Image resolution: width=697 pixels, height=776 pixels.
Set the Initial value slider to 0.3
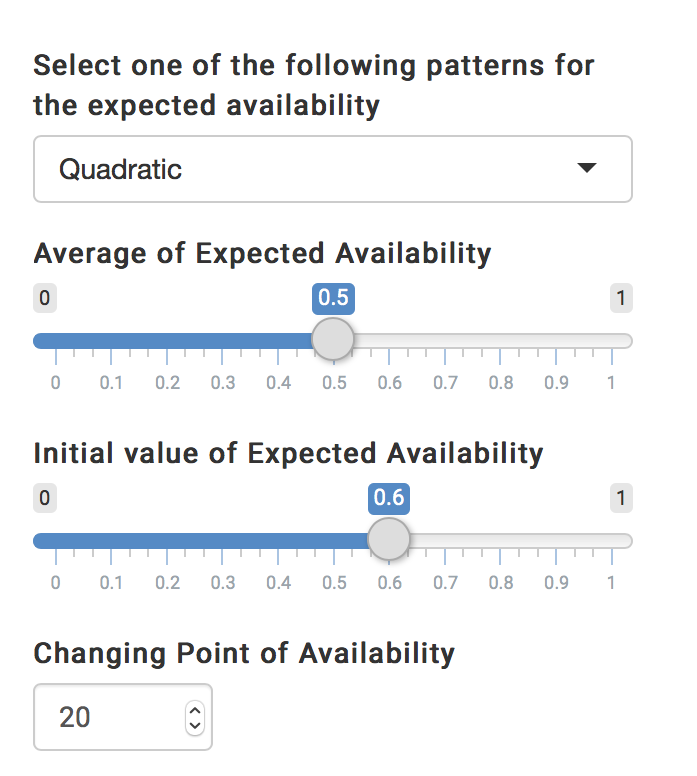tap(222, 541)
